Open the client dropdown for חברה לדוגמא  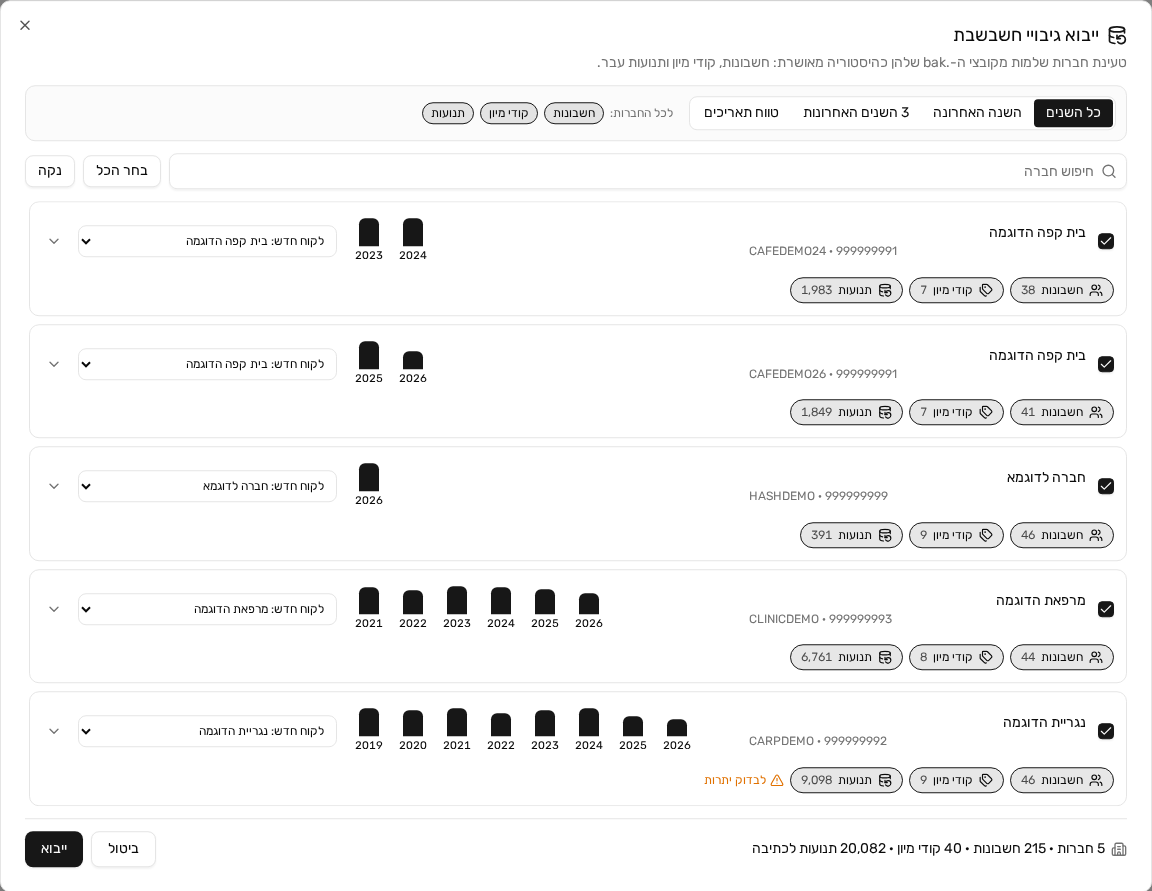tap(207, 486)
